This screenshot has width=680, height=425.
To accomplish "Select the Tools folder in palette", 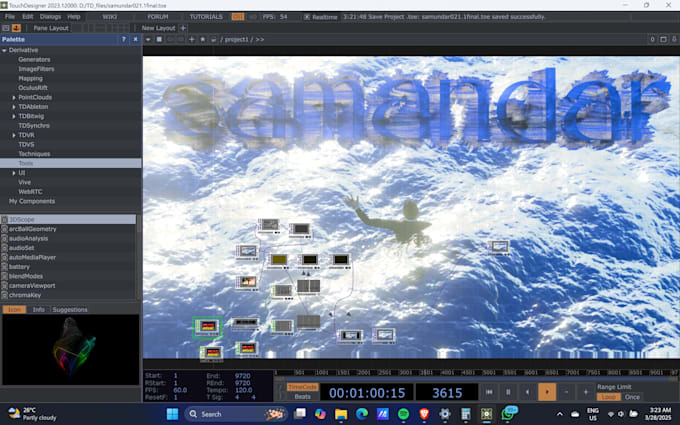I will [71, 163].
